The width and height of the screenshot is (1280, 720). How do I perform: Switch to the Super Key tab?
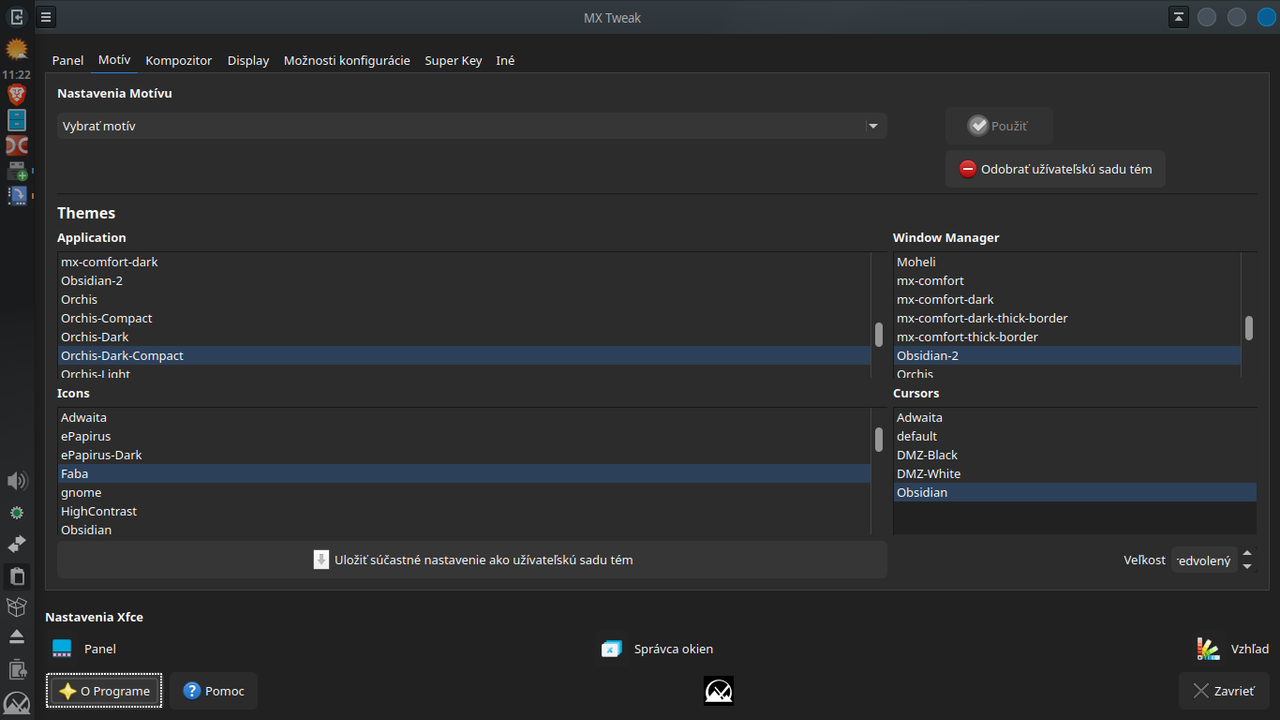pyautogui.click(x=453, y=60)
